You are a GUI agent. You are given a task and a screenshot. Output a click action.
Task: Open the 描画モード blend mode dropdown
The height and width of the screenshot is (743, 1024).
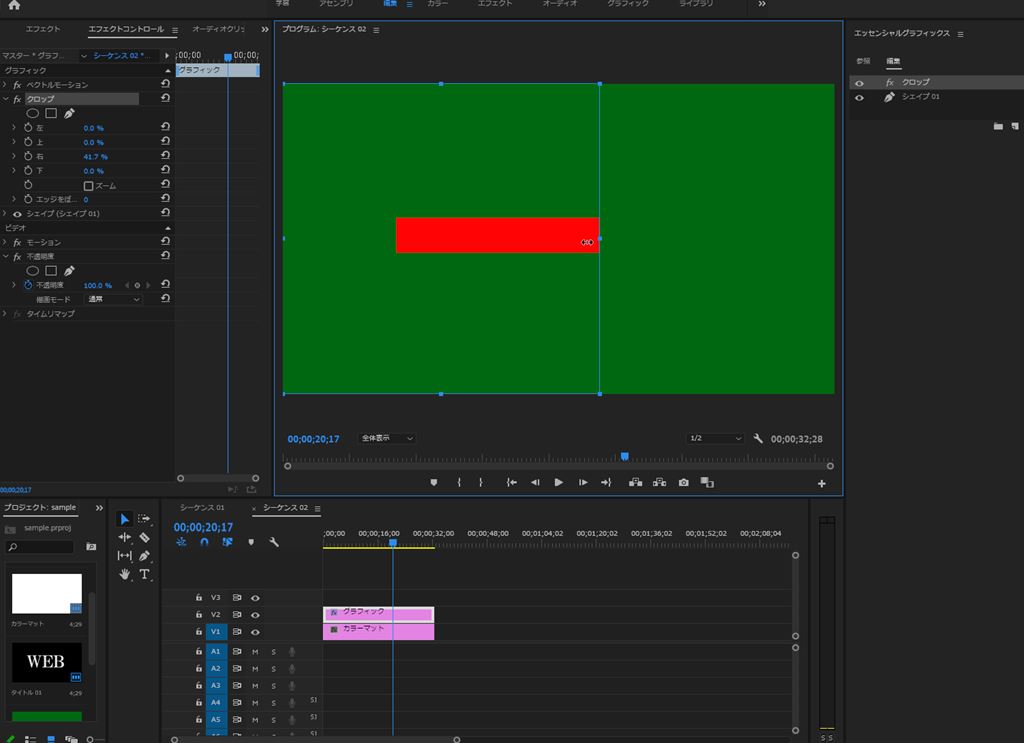click(x=113, y=299)
